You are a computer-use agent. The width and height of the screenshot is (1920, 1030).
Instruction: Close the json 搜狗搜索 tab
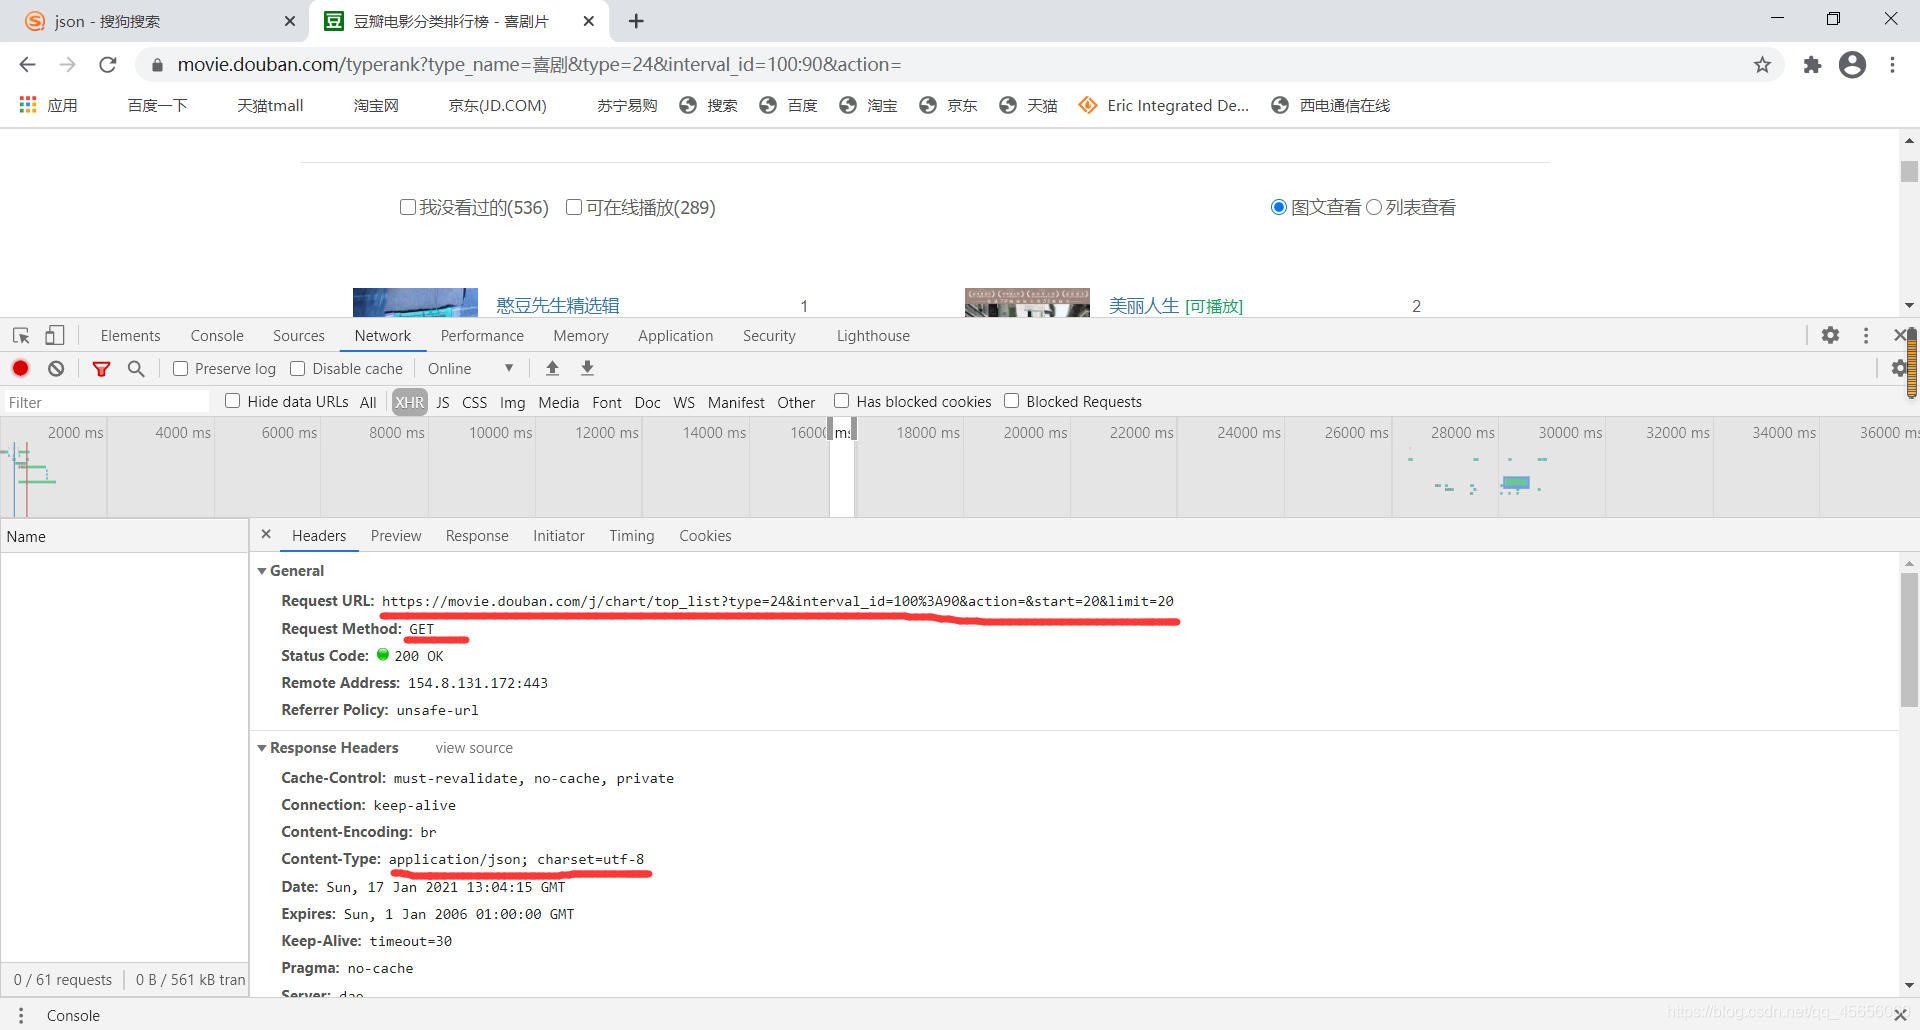(290, 21)
